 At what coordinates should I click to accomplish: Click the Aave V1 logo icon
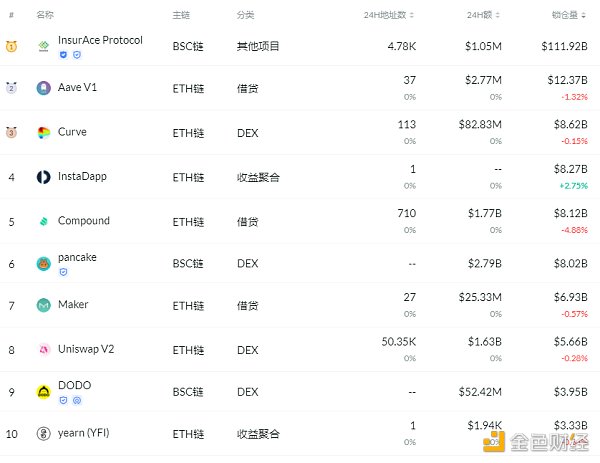(x=44, y=88)
